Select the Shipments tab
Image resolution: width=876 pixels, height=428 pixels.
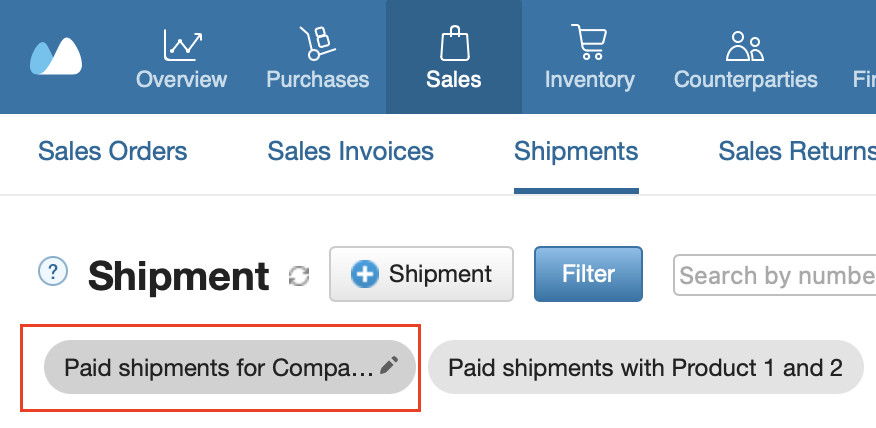pyautogui.click(x=576, y=151)
